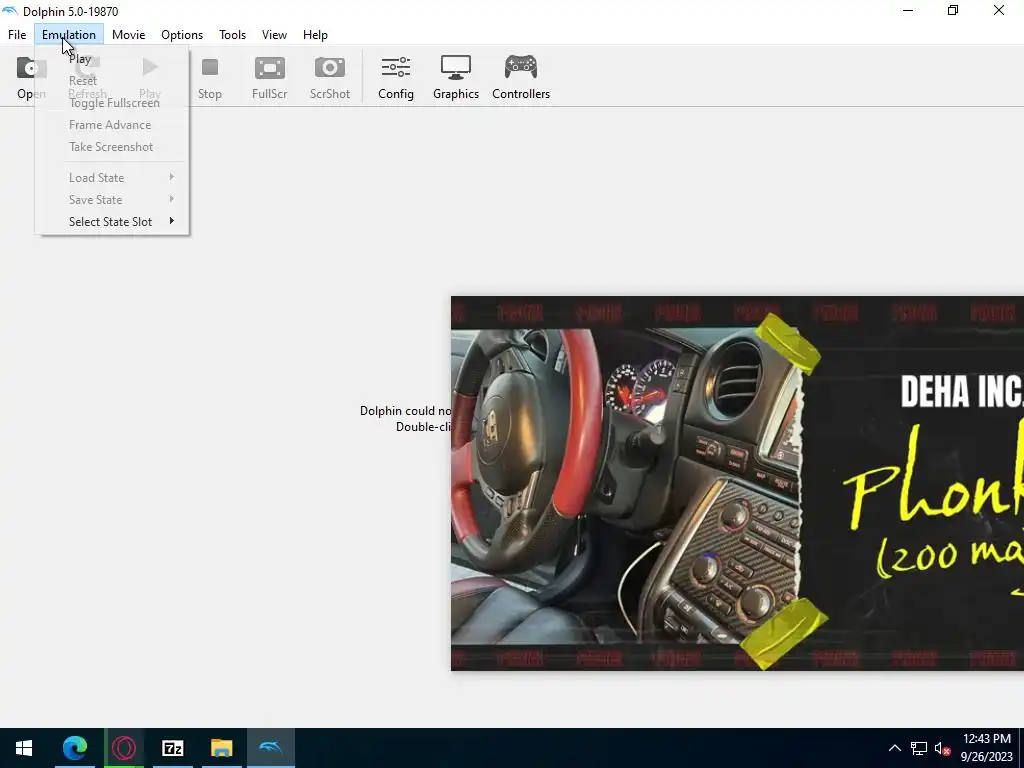Click Dolphin taskbar icon
The width and height of the screenshot is (1024, 768).
click(270, 748)
